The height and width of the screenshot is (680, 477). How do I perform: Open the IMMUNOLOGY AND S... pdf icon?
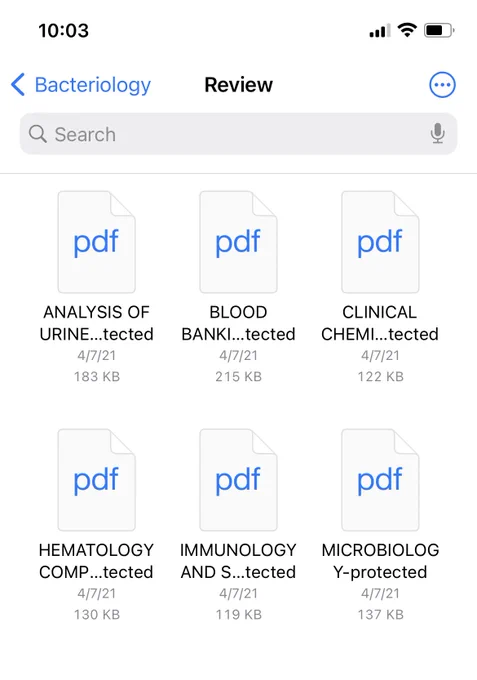tap(238, 480)
